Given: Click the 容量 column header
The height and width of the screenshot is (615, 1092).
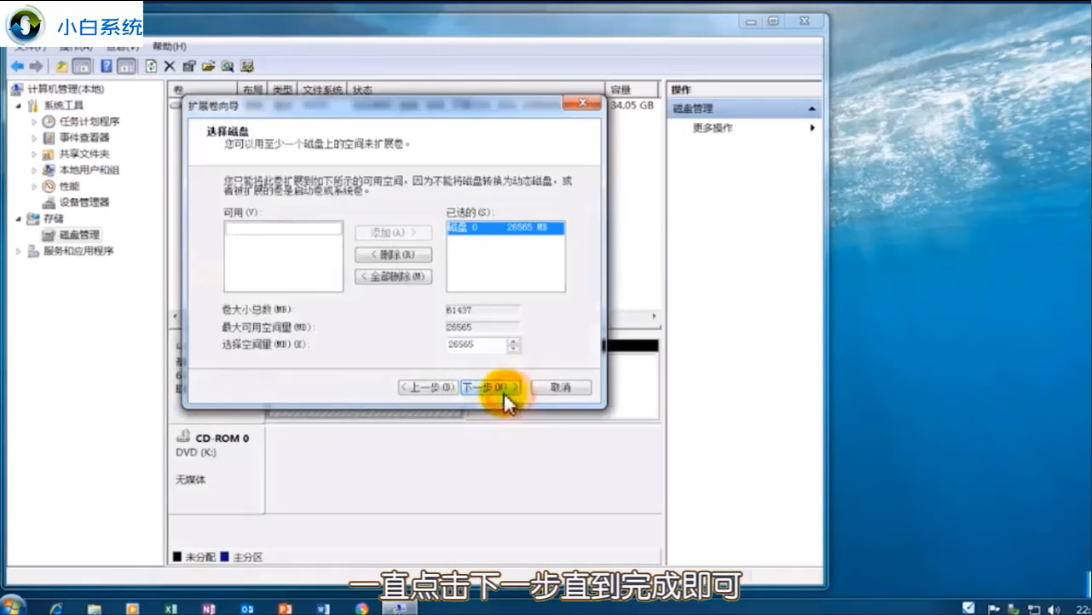Looking at the screenshot, I should (x=631, y=90).
